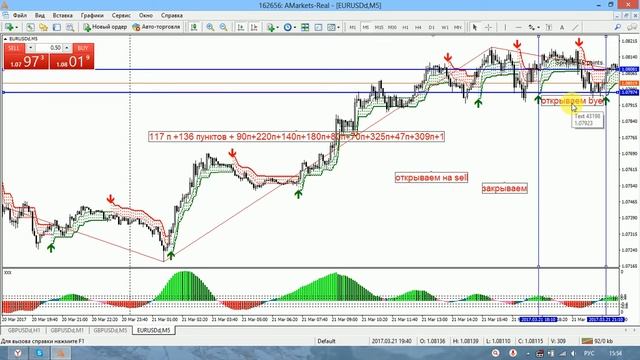Switch to H4 timeframe
This screenshot has height=360, width=640.
click(418, 27)
